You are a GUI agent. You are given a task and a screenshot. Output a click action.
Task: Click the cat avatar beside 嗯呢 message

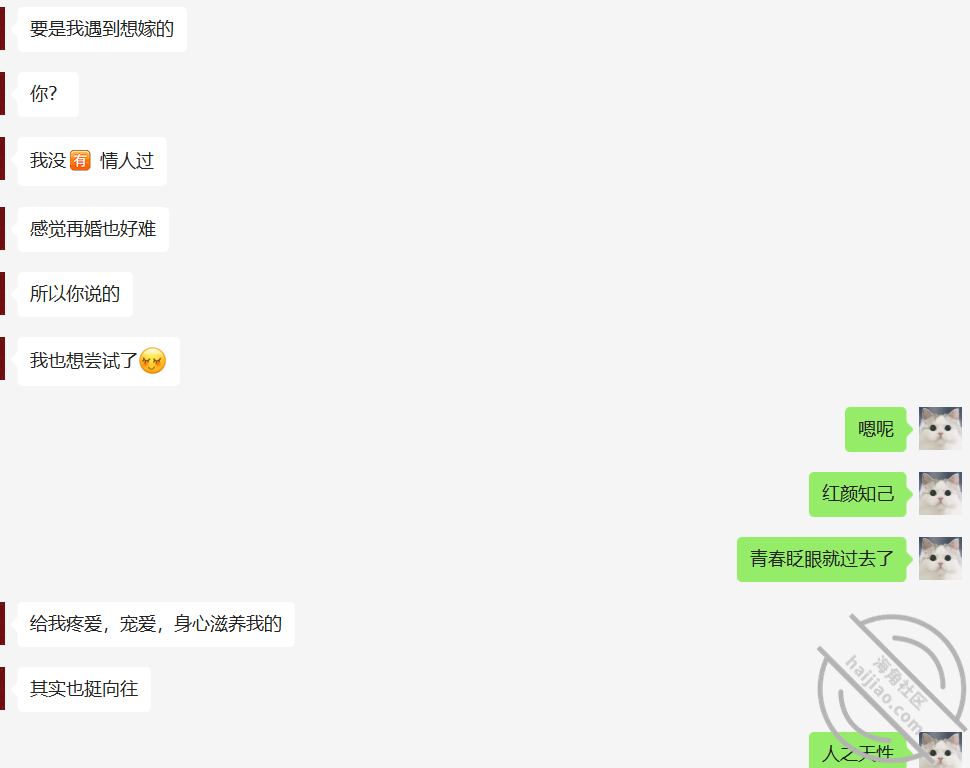tap(940, 428)
